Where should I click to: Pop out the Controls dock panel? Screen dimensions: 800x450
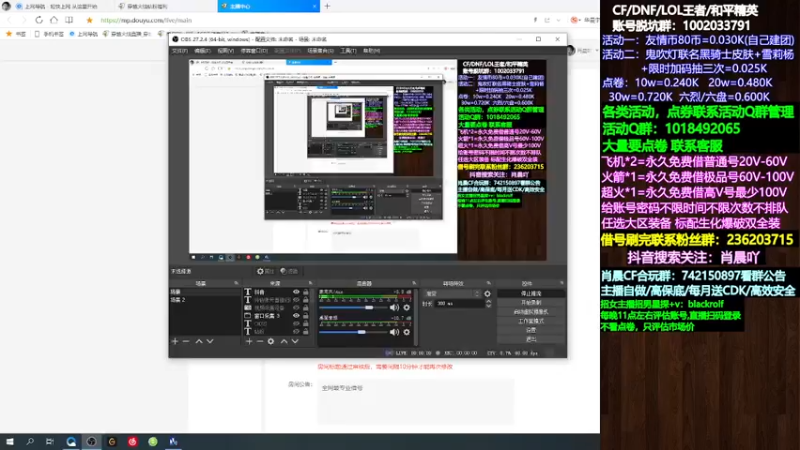pos(562,283)
